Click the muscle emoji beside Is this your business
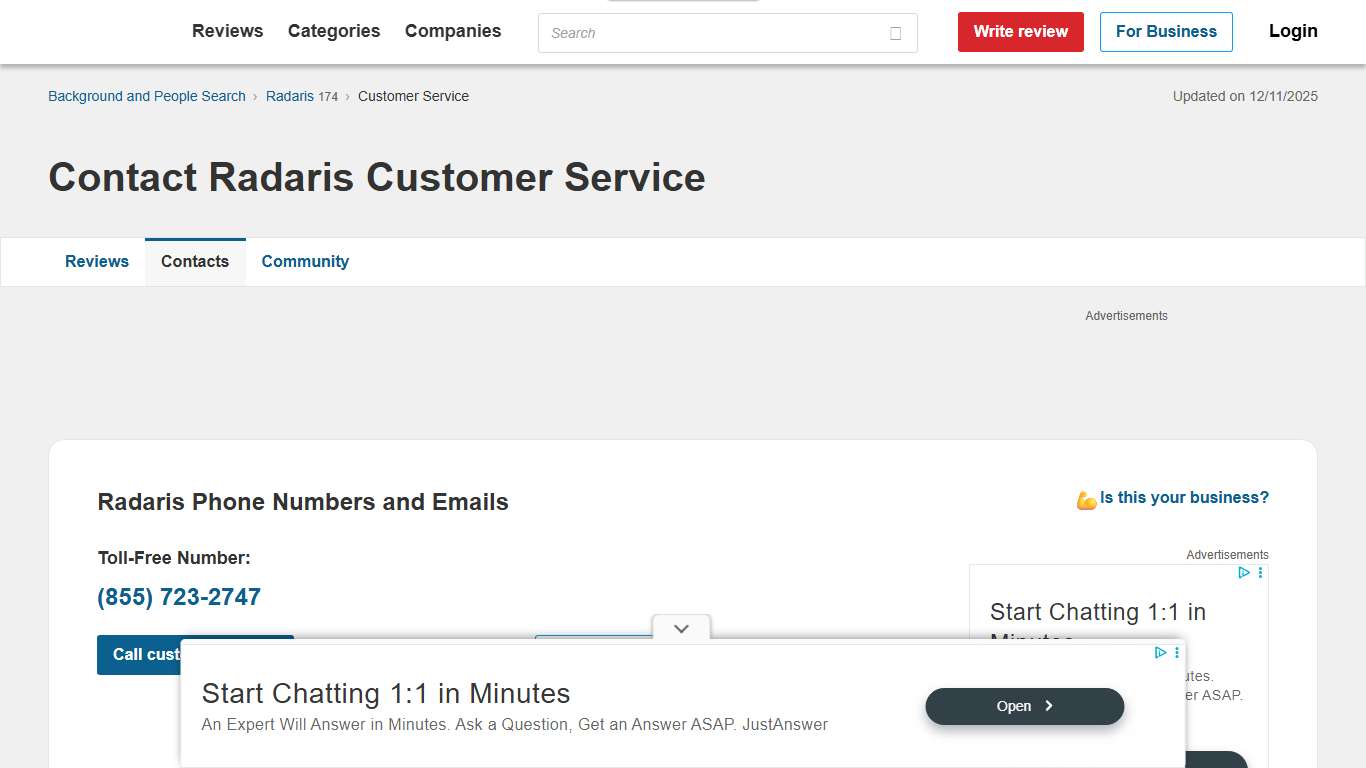 (x=1085, y=497)
